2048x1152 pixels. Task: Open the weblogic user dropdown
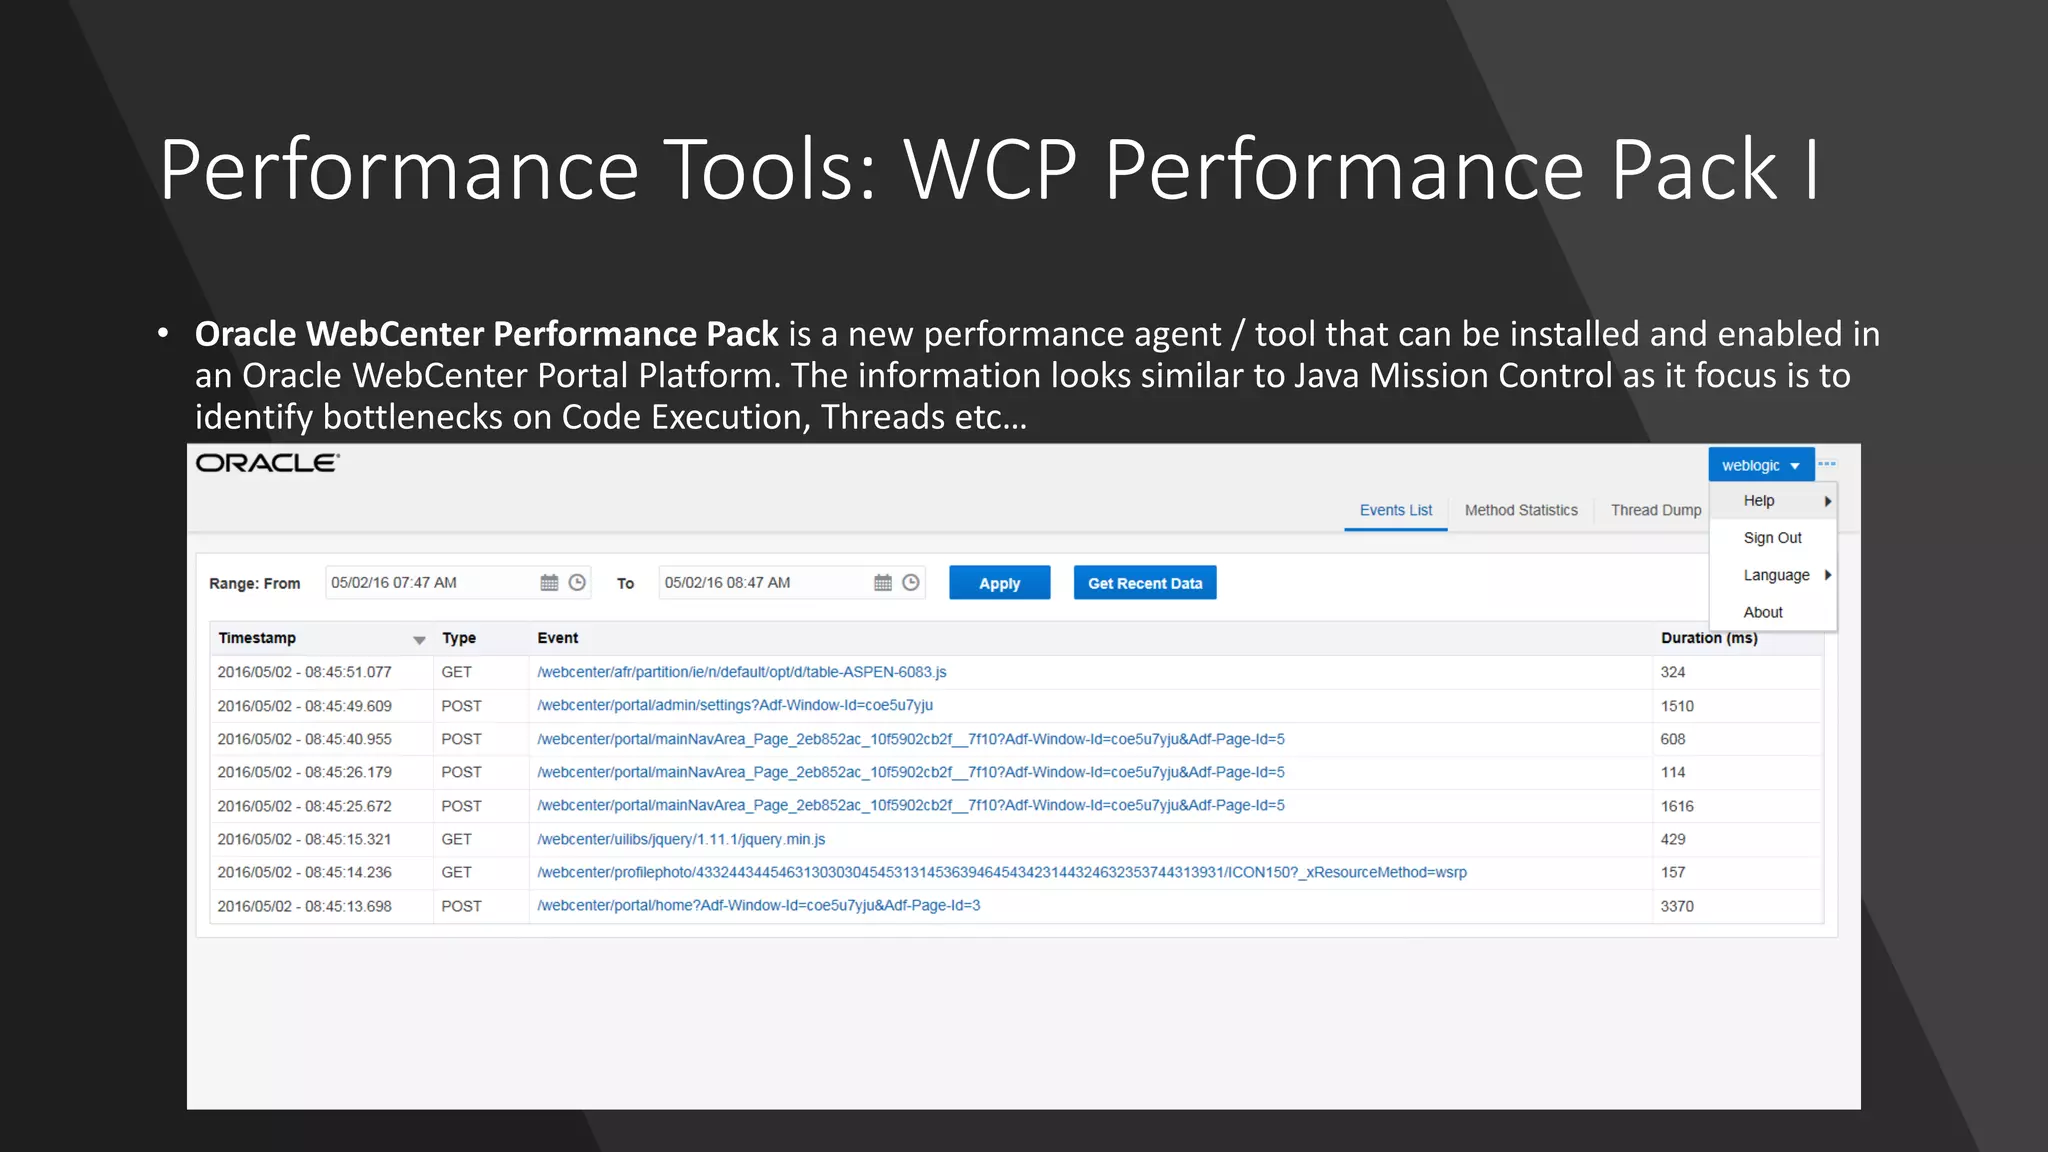pos(1761,465)
